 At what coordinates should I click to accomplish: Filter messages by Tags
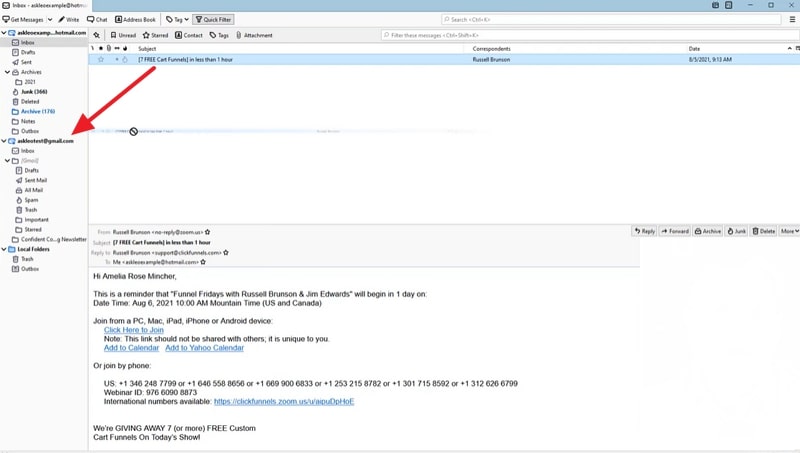219,35
